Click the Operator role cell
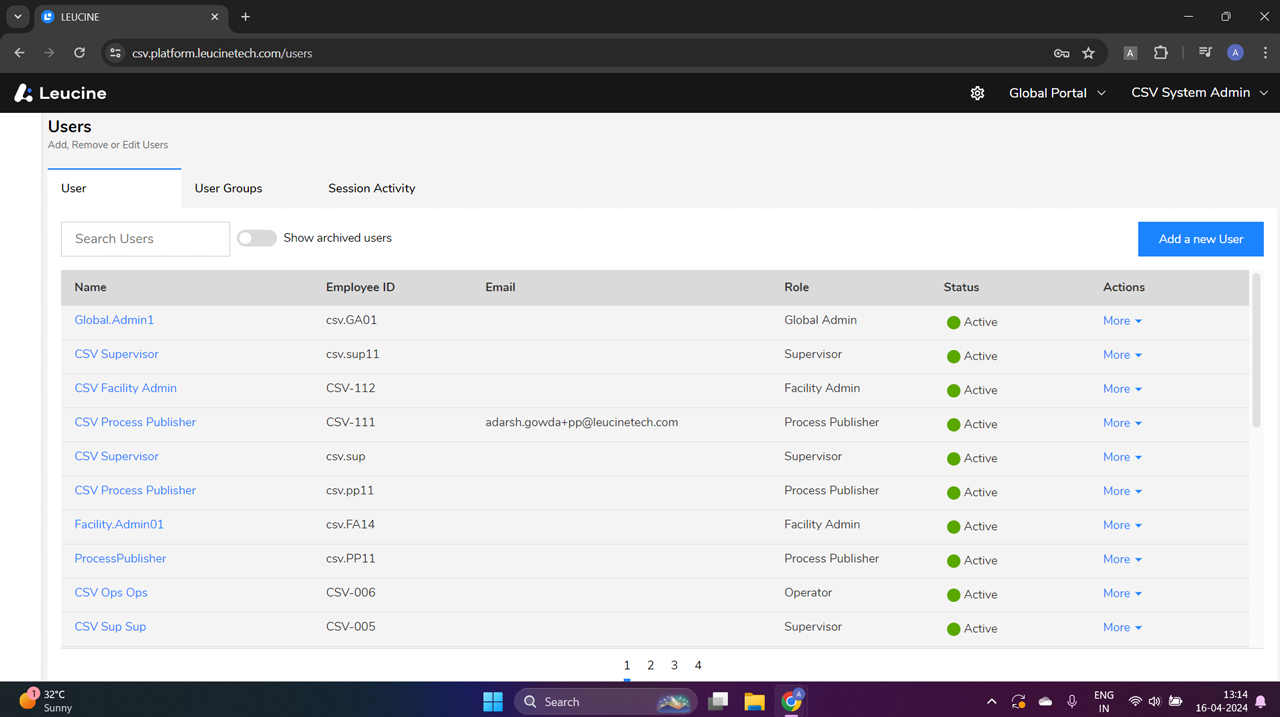 pyautogui.click(x=808, y=592)
